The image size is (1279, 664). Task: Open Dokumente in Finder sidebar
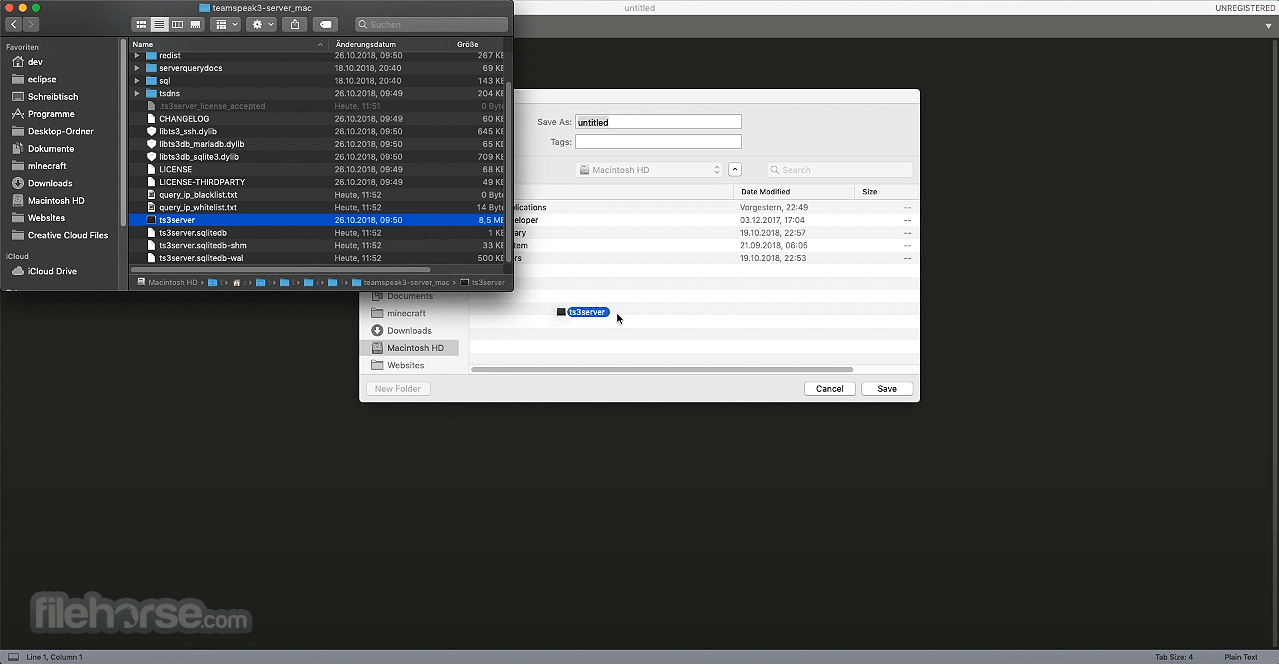(x=51, y=149)
